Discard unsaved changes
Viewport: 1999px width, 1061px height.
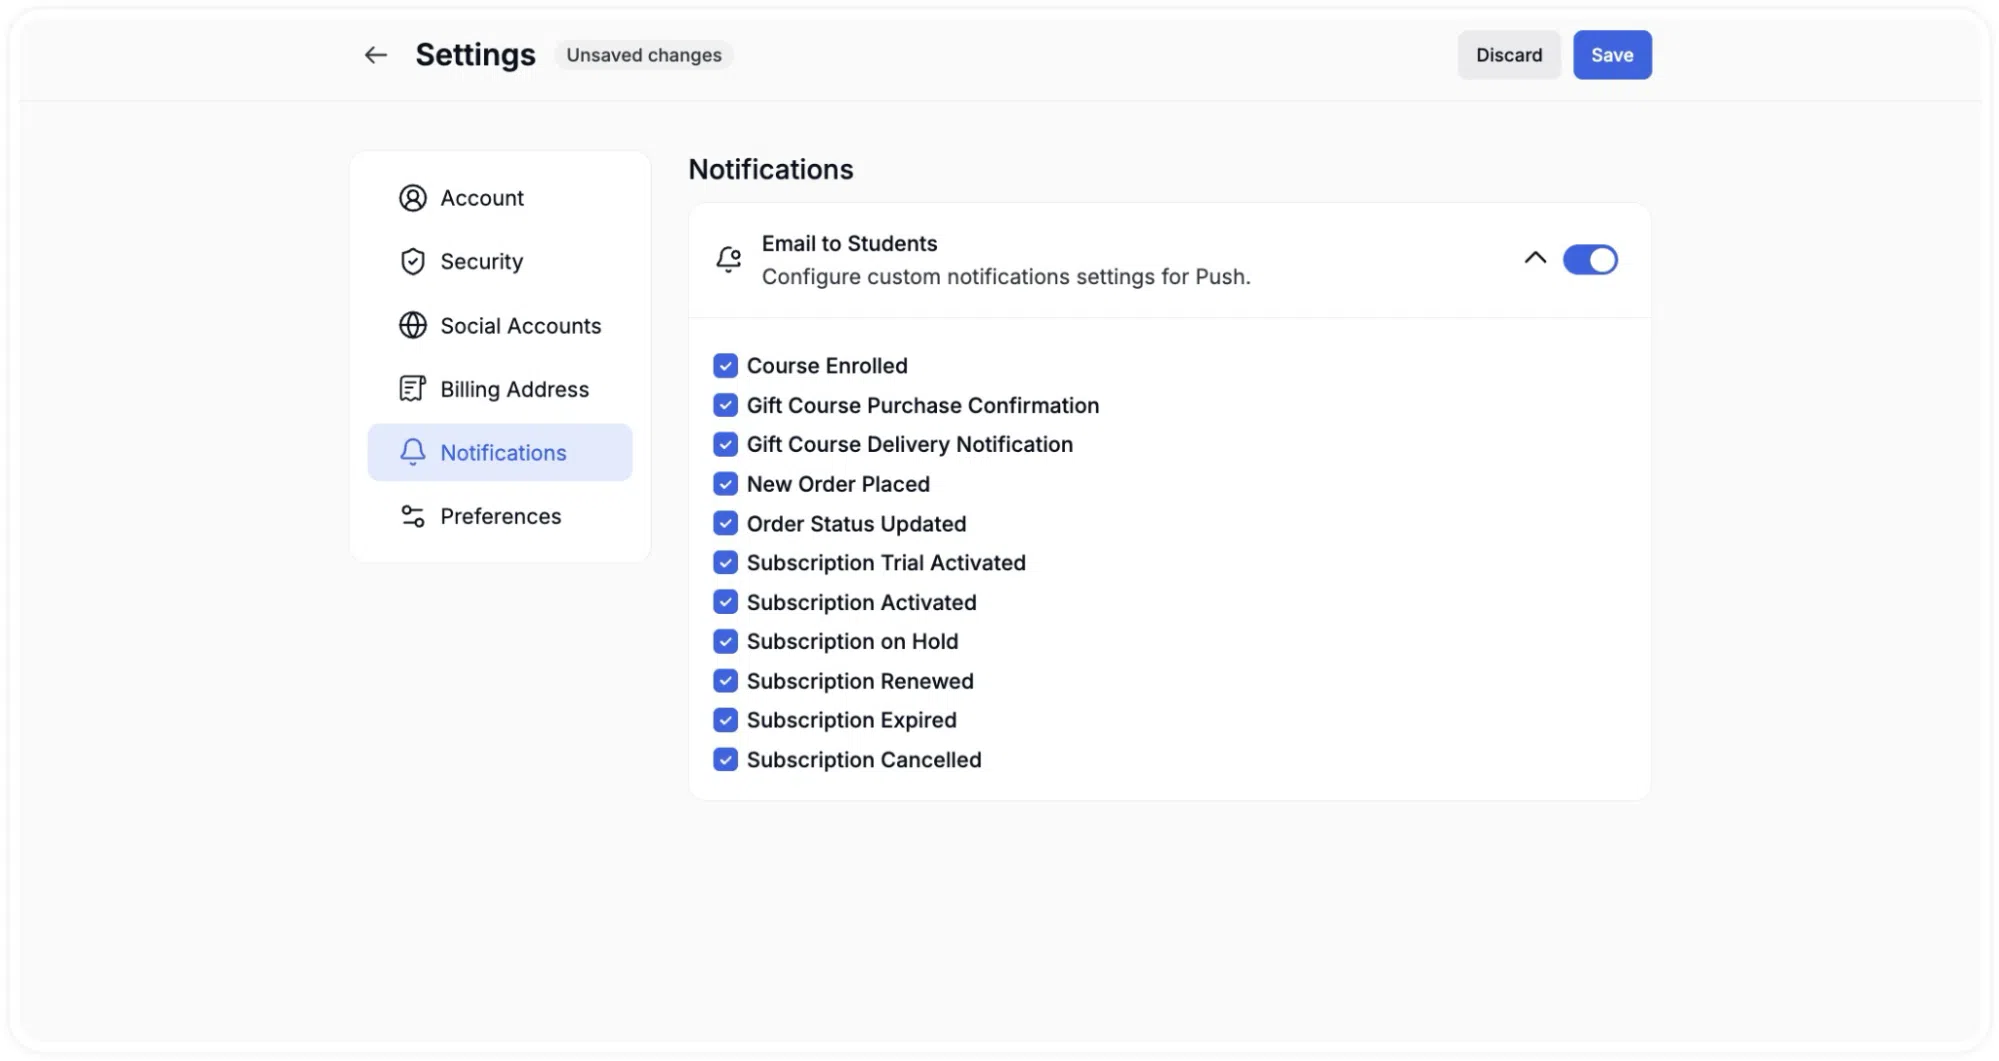1509,55
